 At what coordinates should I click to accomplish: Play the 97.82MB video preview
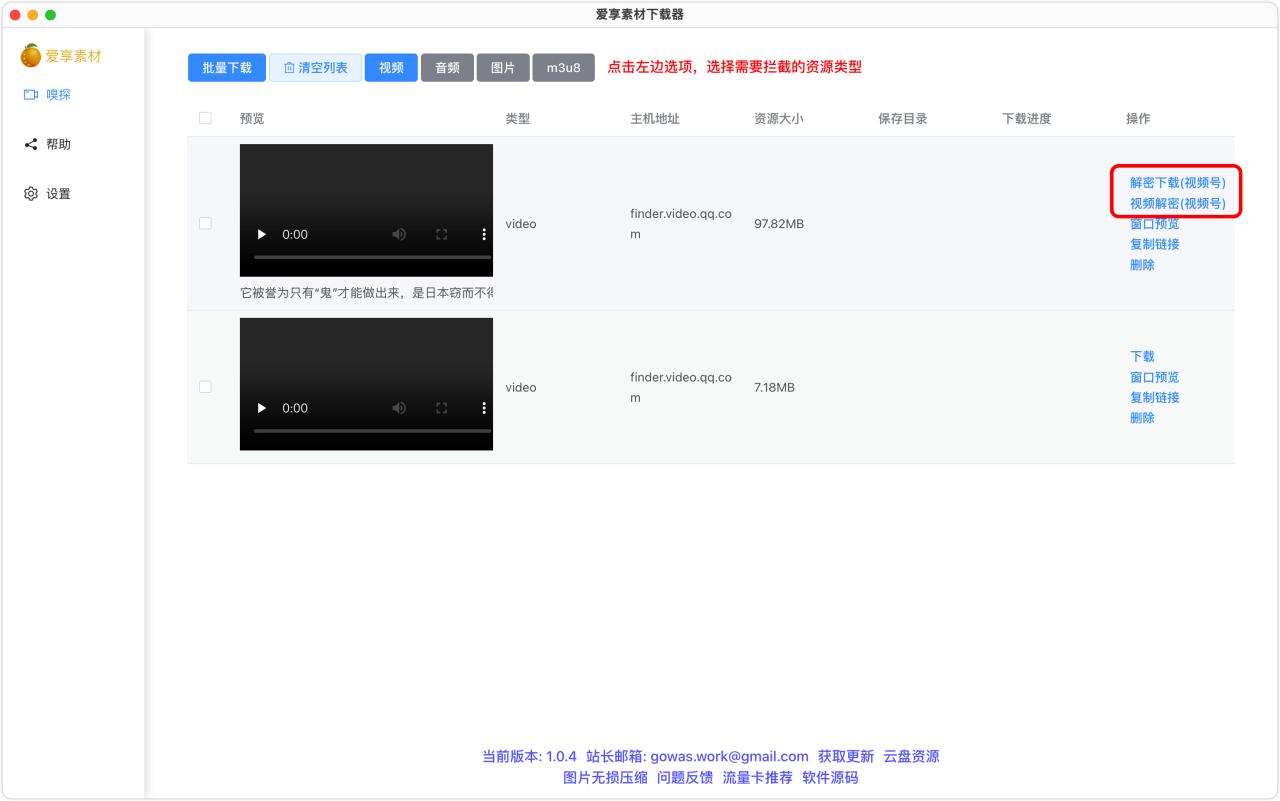click(262, 234)
